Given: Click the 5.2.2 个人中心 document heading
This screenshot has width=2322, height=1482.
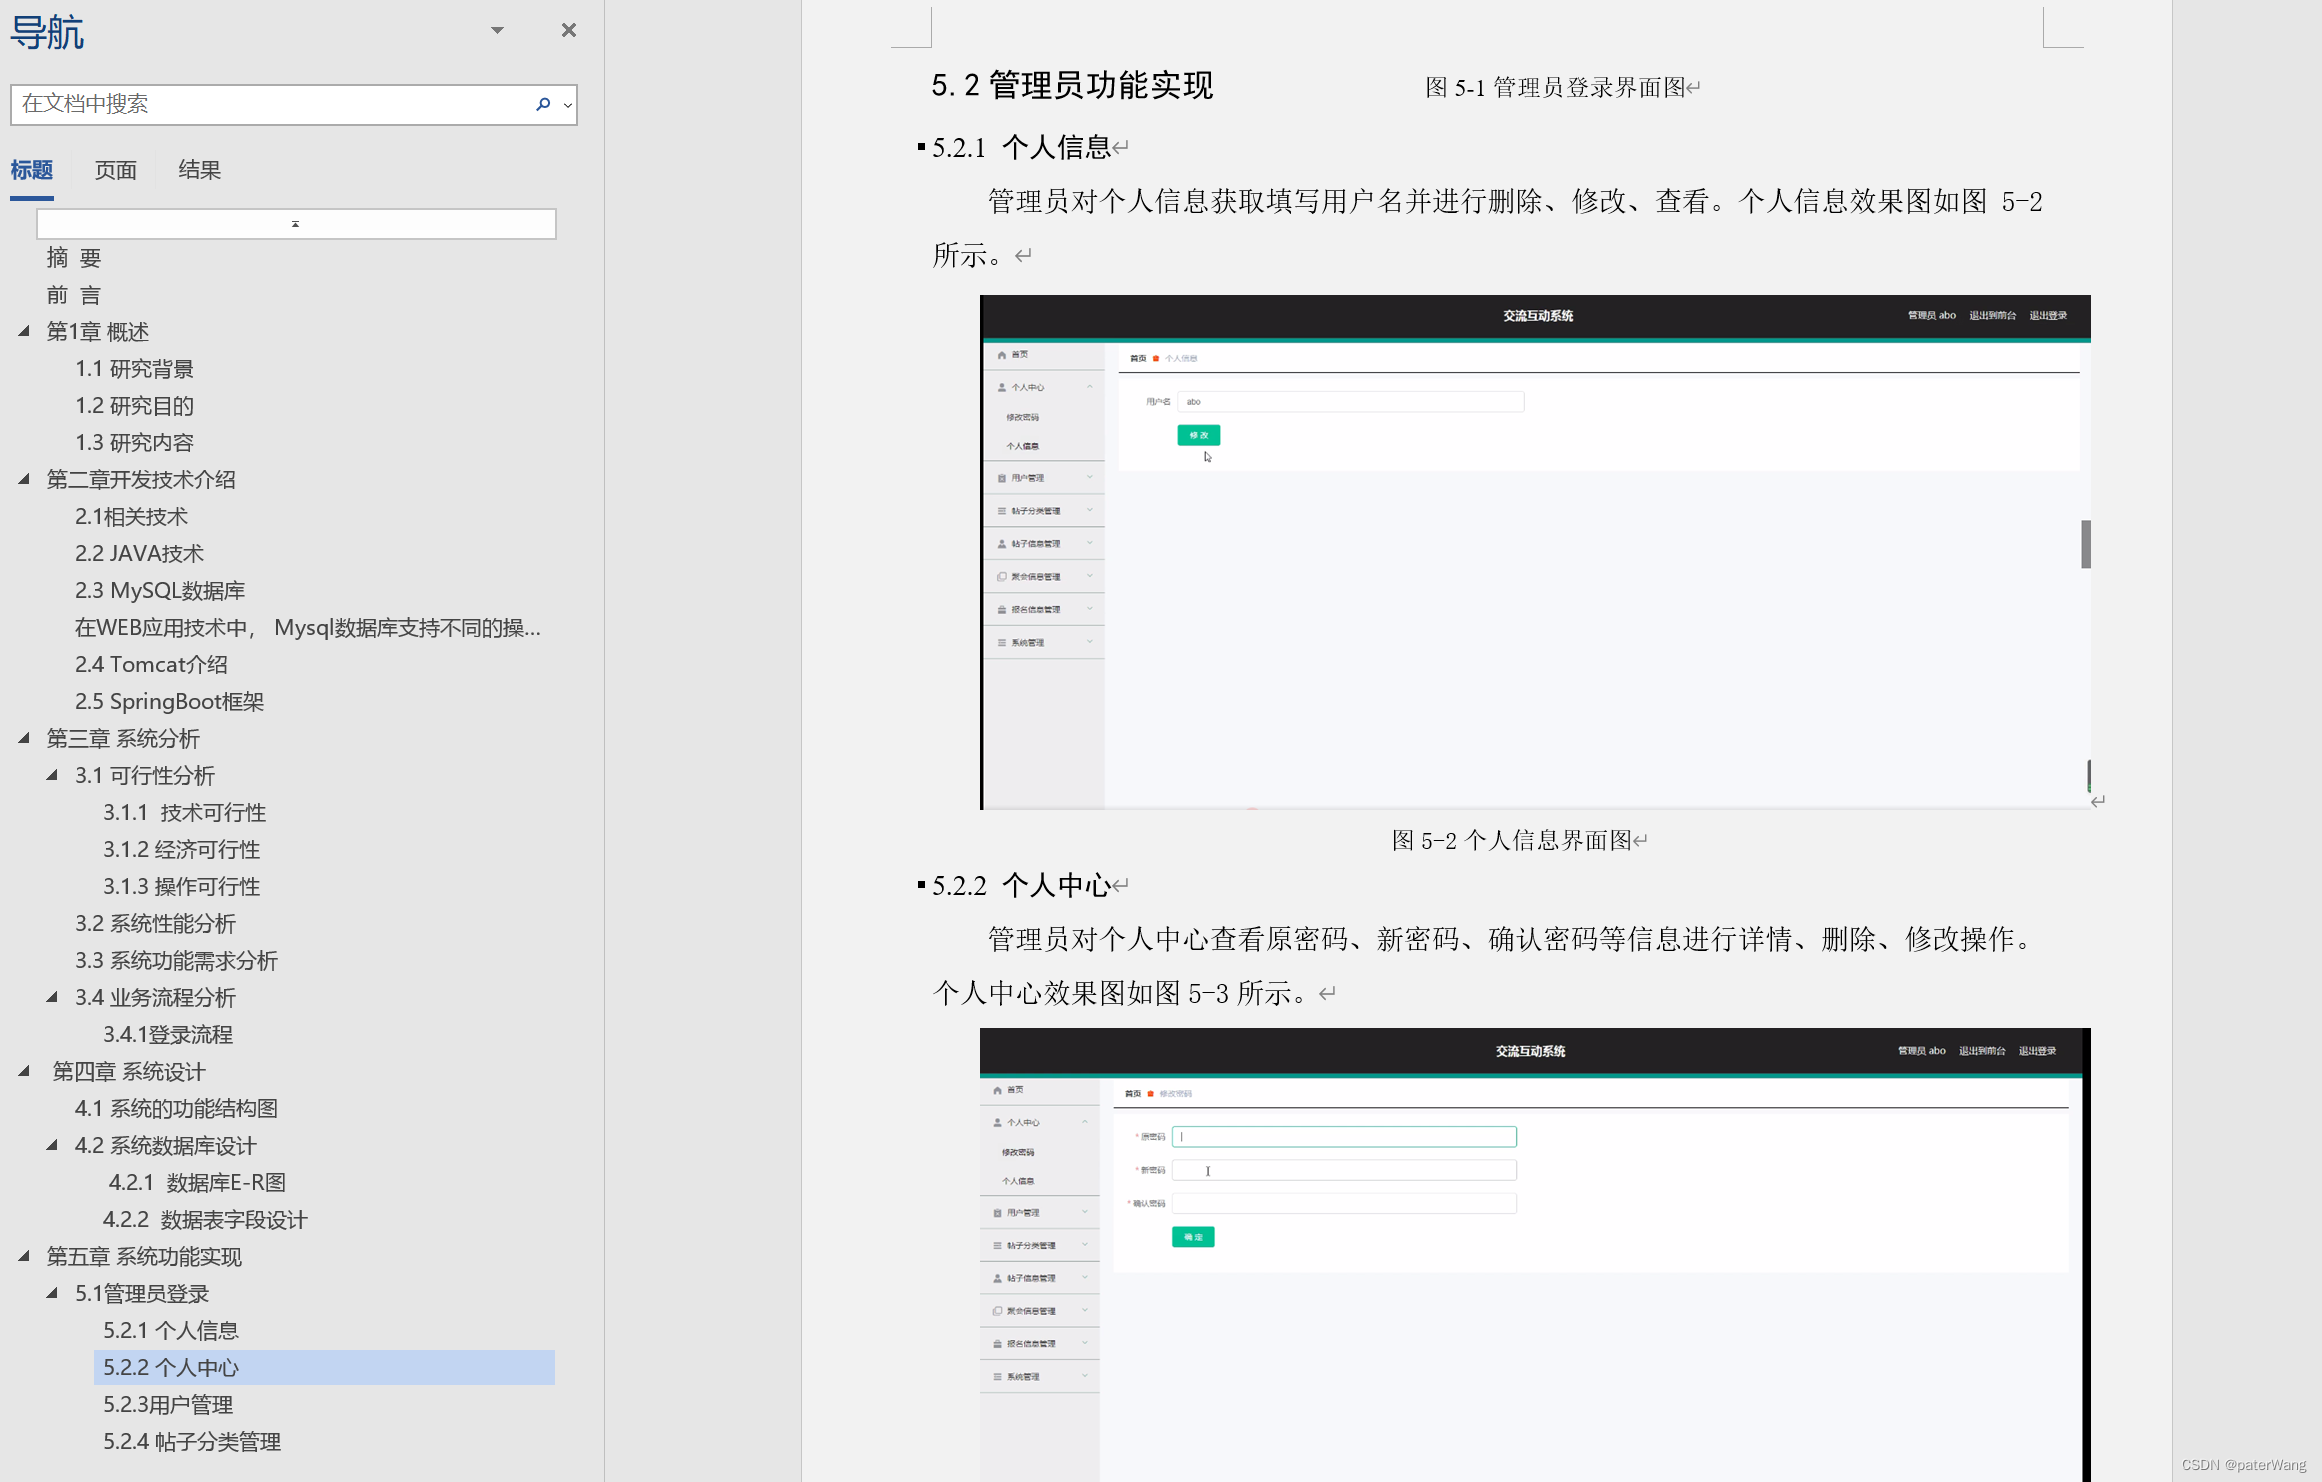Looking at the screenshot, I should point(1021,886).
